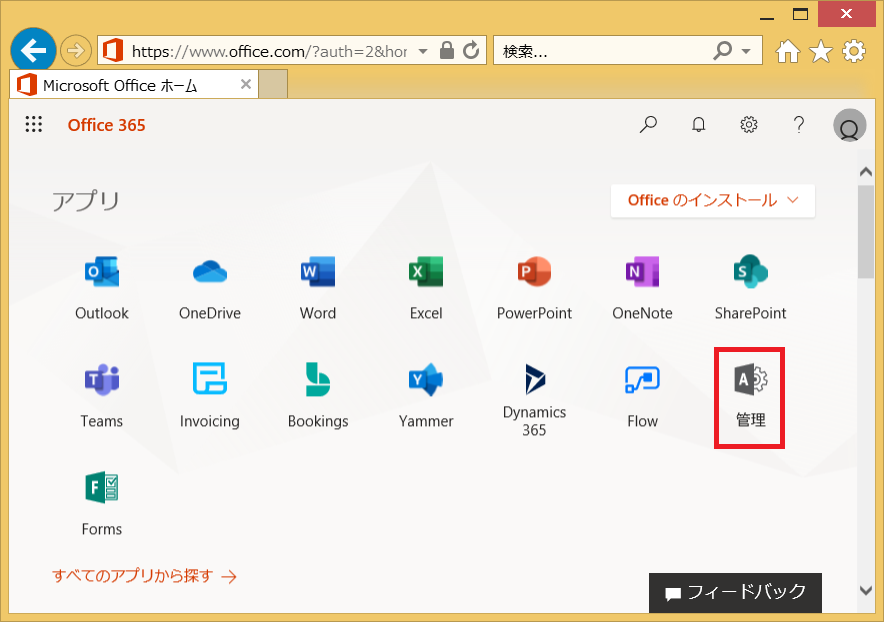Viewport: 884px width, 622px height.
Task: Go to browser home page icon
Action: pyautogui.click(x=788, y=51)
